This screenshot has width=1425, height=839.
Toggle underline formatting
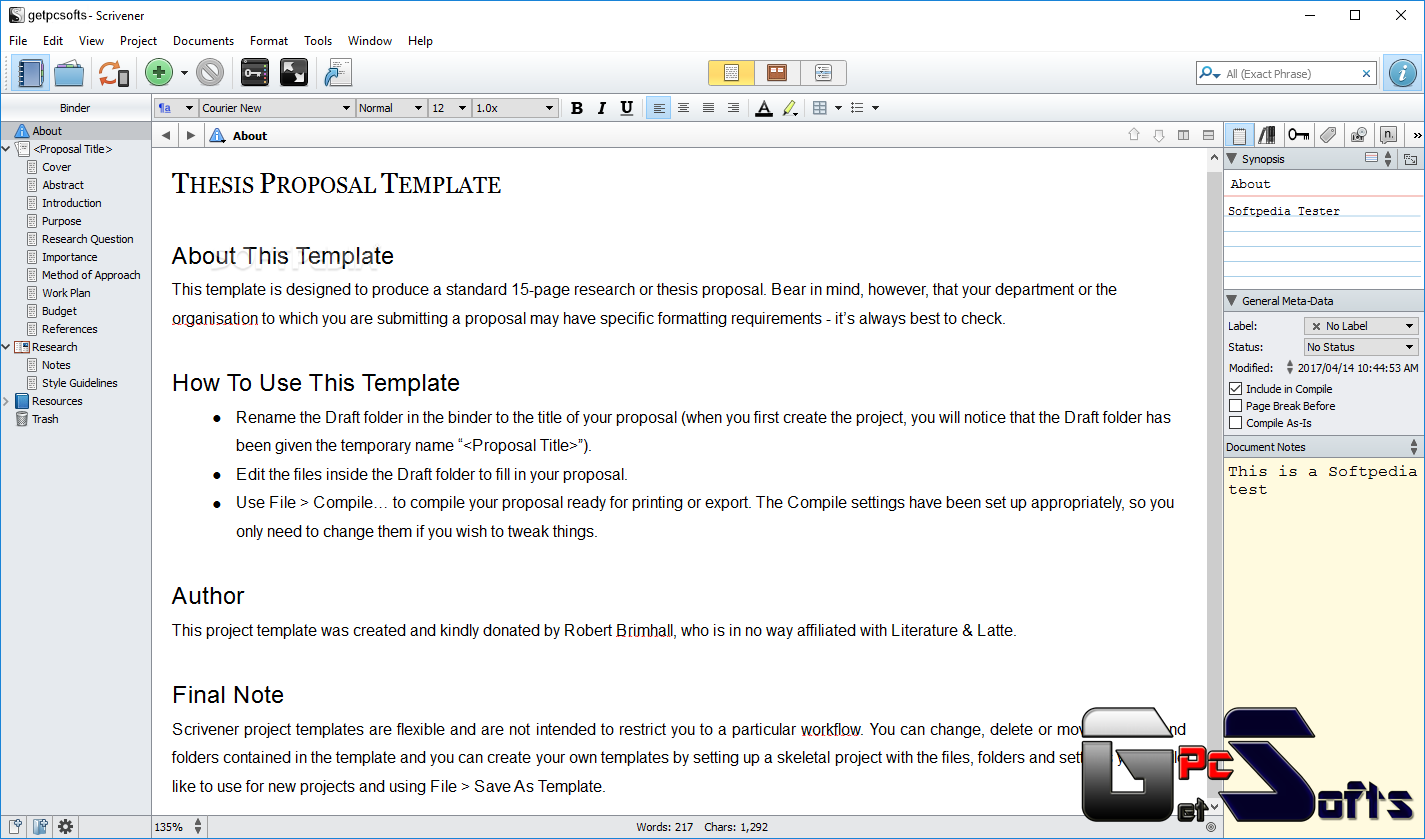pyautogui.click(x=627, y=108)
